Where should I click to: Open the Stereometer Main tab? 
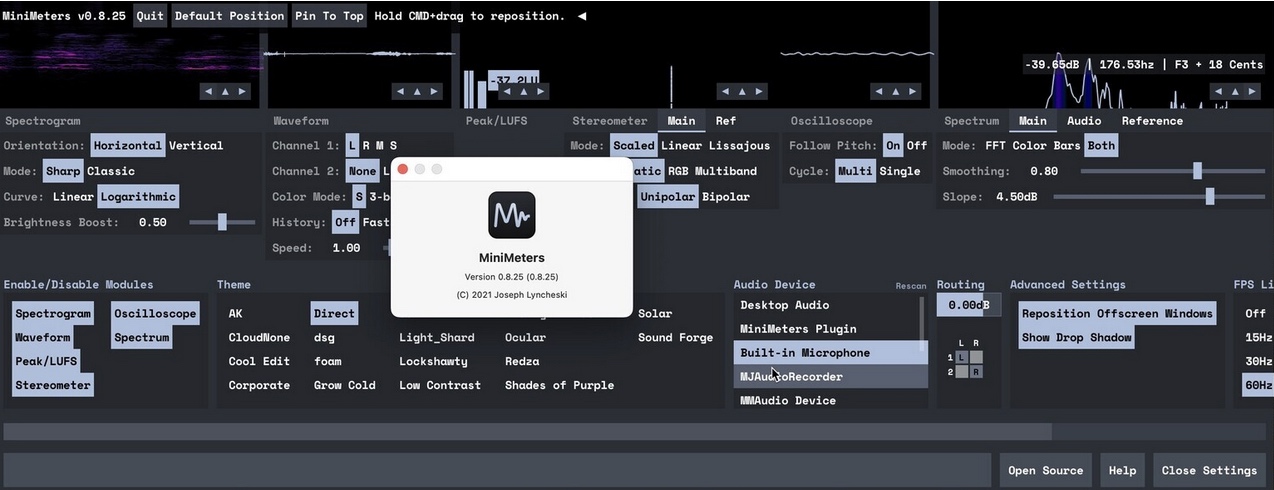tap(681, 121)
